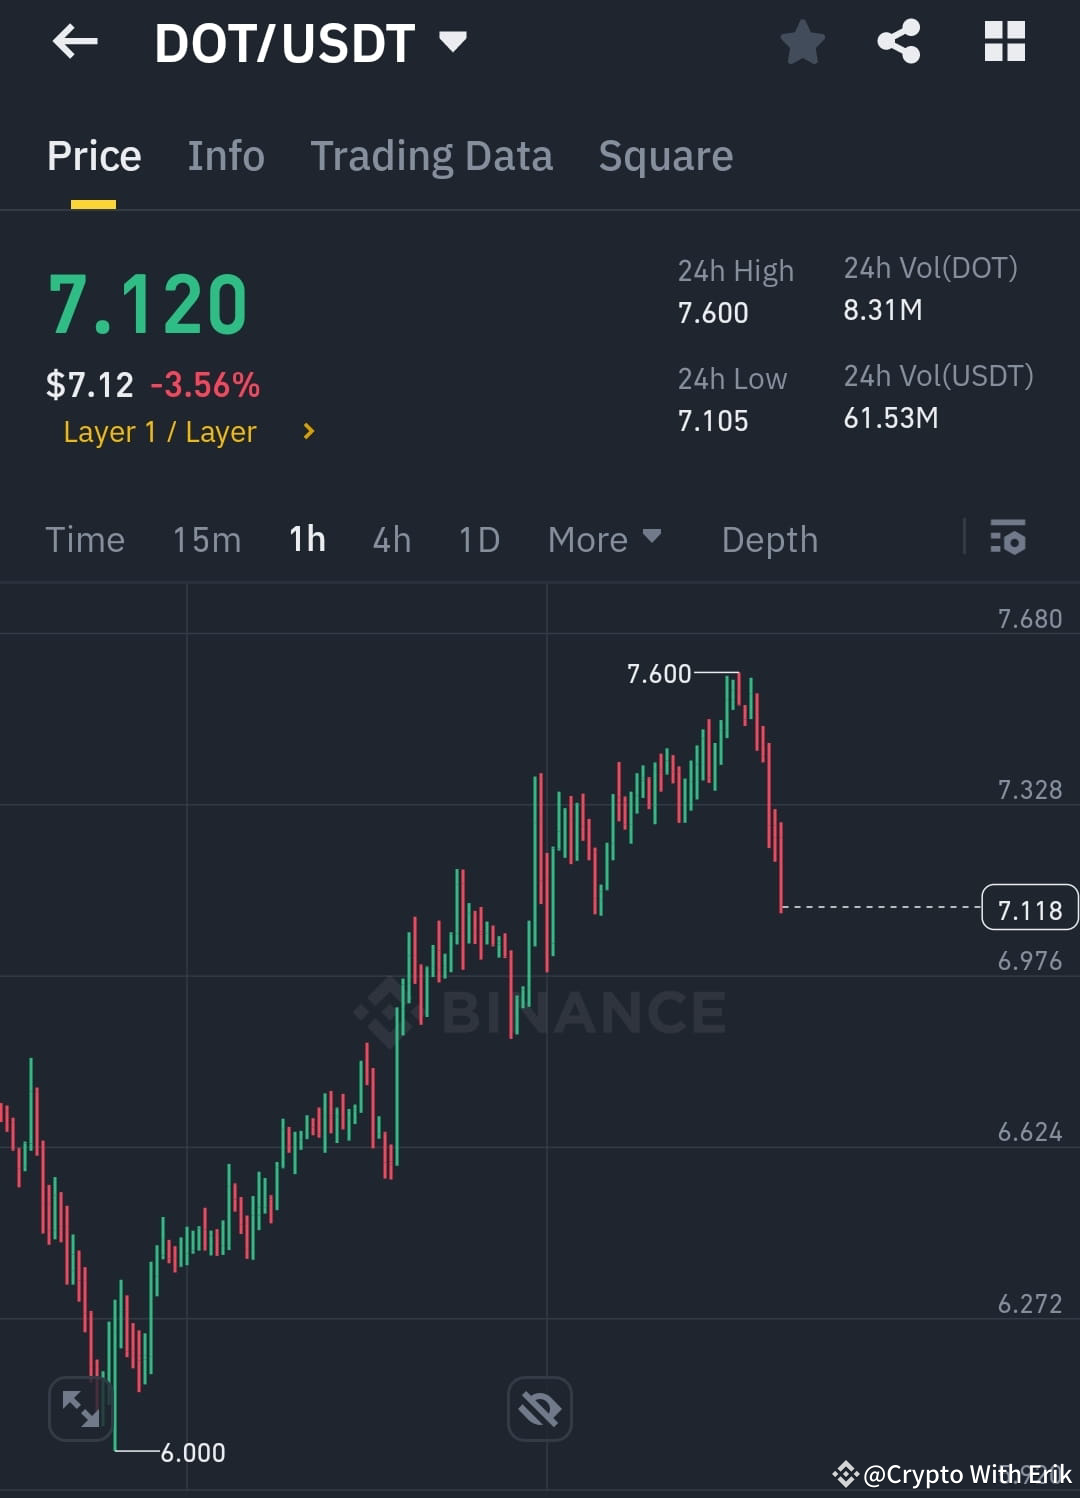Select the 1D timeframe
This screenshot has width=1080, height=1498.
point(478,539)
